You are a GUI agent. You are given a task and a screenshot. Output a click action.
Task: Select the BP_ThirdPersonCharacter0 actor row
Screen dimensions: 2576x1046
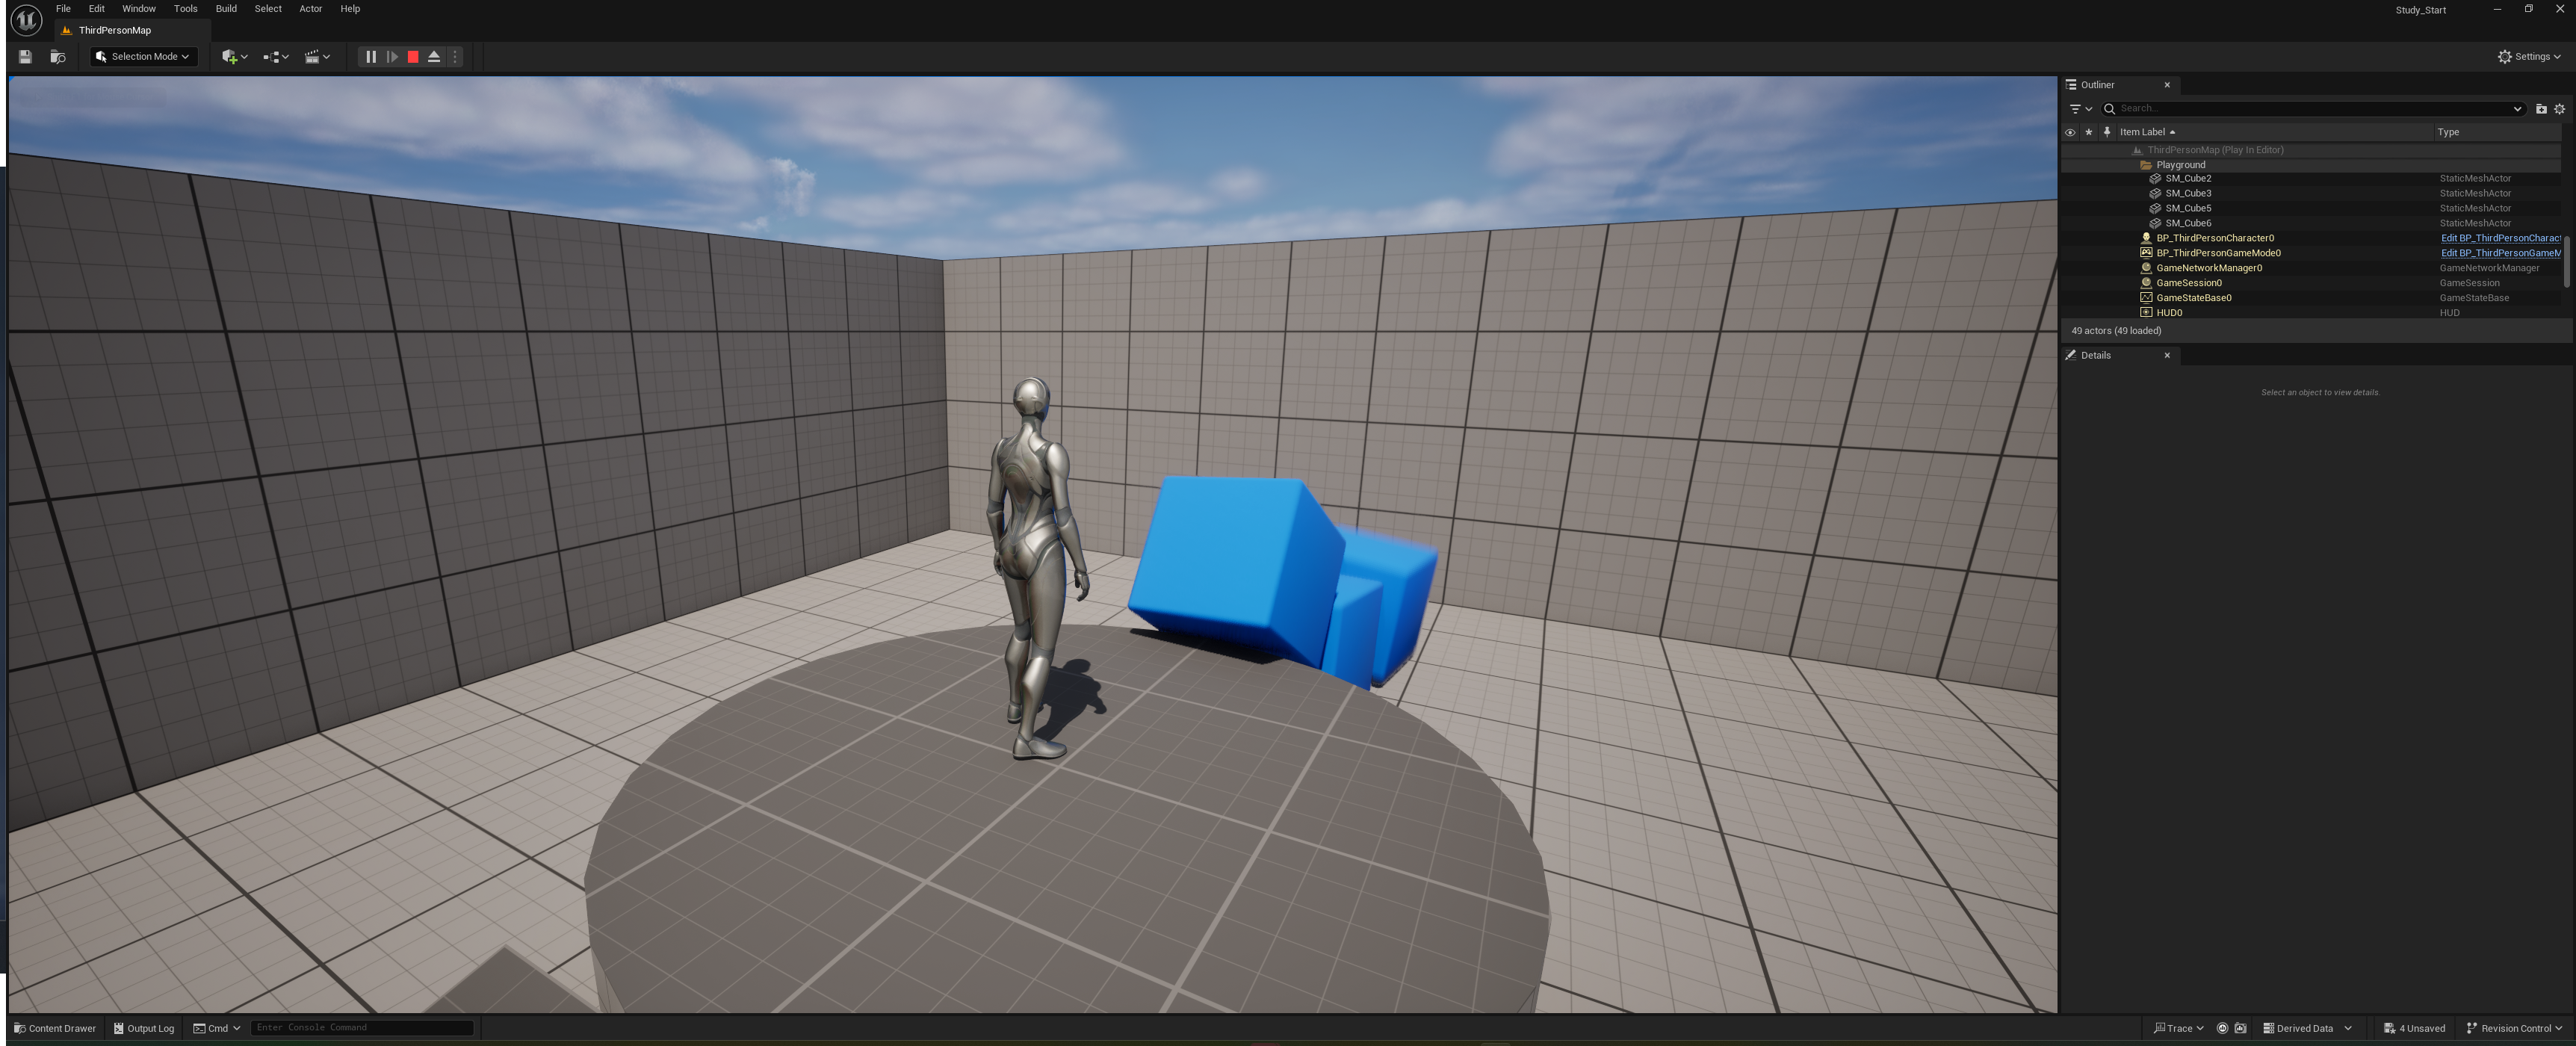[x=2311, y=238]
